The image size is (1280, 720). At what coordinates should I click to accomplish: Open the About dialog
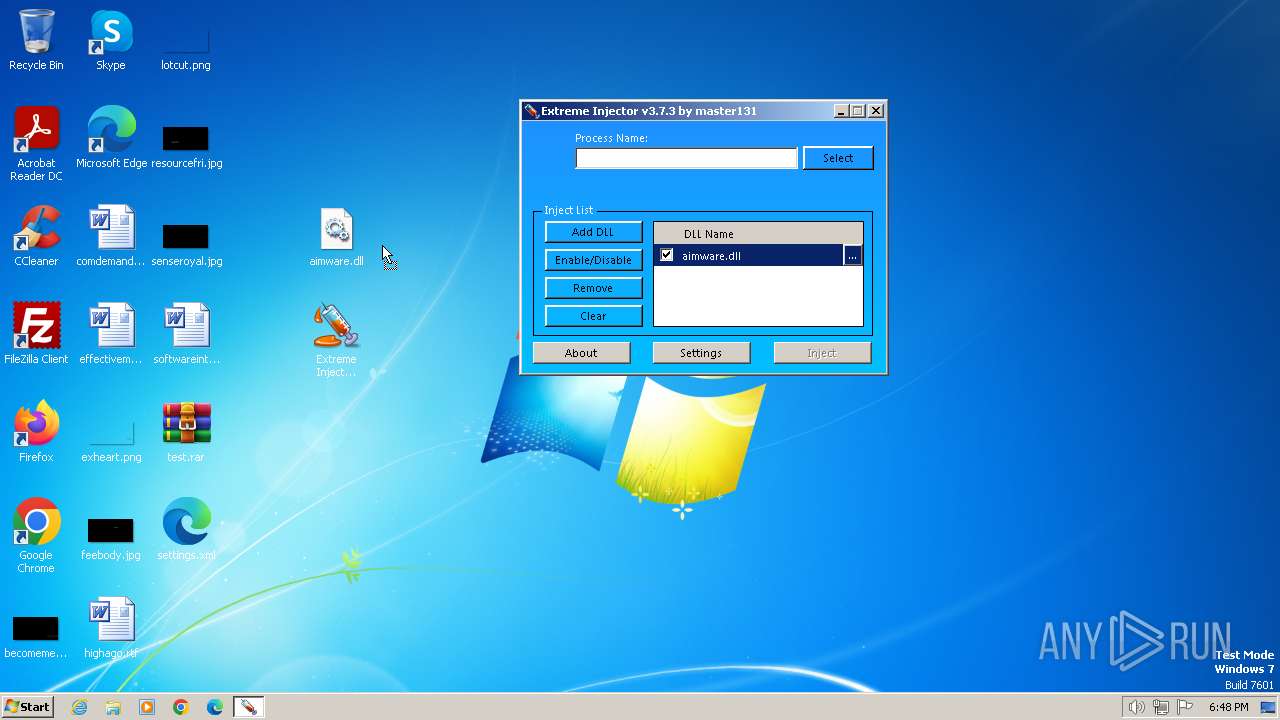coord(581,353)
